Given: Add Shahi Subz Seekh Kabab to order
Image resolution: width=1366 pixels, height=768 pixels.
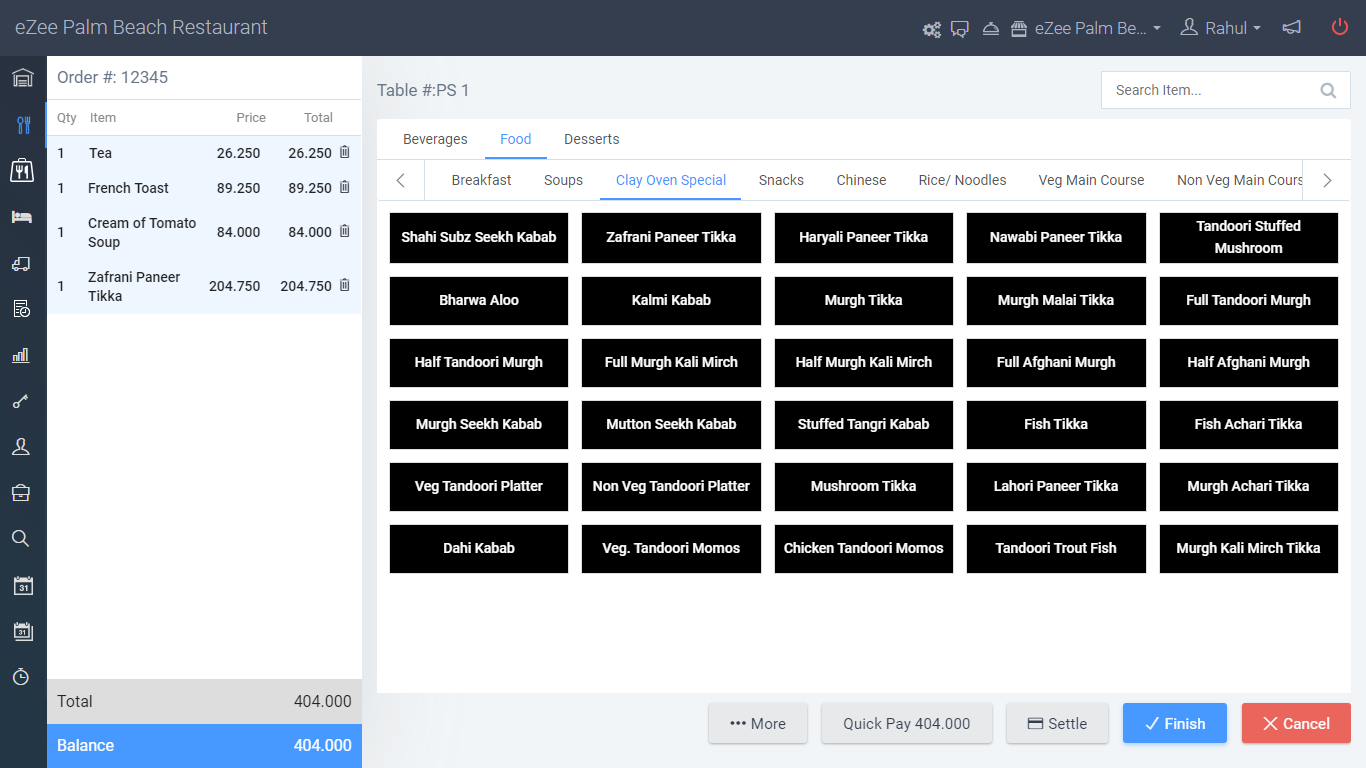Looking at the screenshot, I should click(479, 238).
